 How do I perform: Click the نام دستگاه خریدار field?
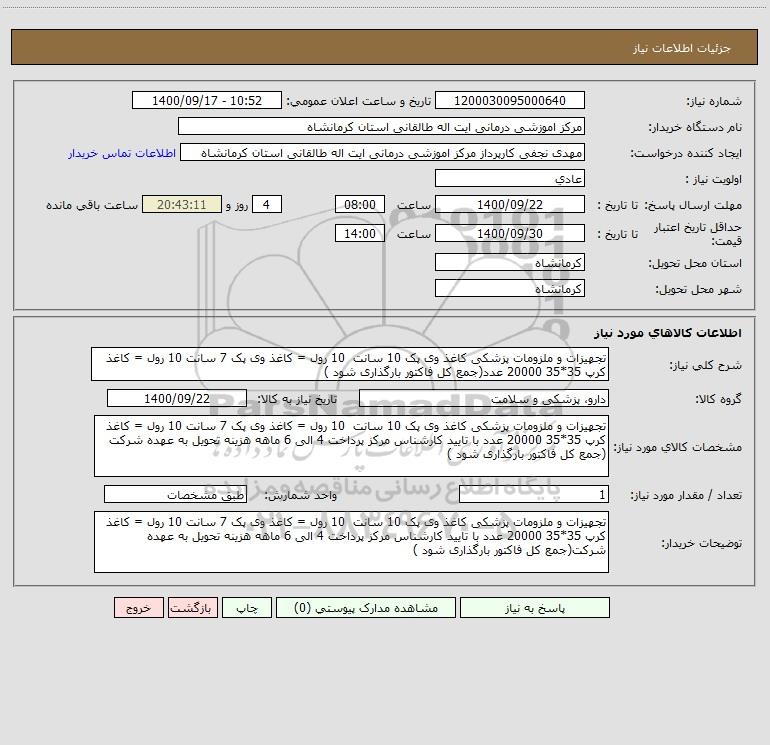[x=381, y=126]
